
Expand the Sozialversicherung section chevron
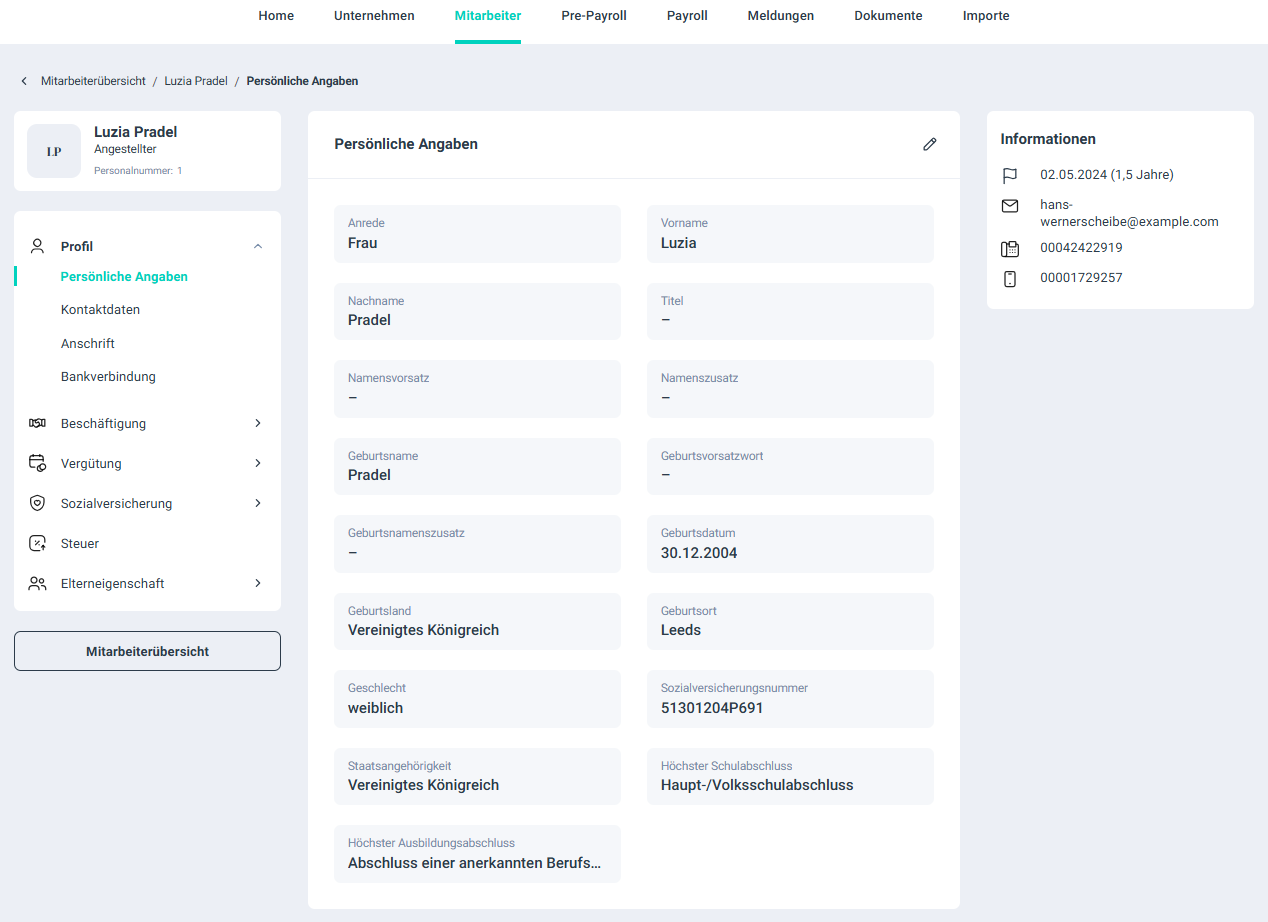pos(258,504)
